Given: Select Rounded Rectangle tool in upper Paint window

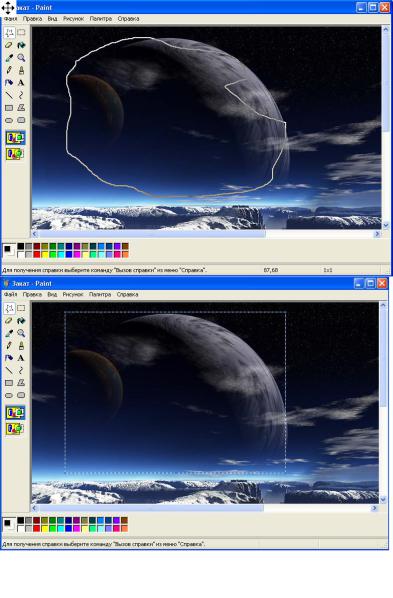Looking at the screenshot, I should point(21,120).
